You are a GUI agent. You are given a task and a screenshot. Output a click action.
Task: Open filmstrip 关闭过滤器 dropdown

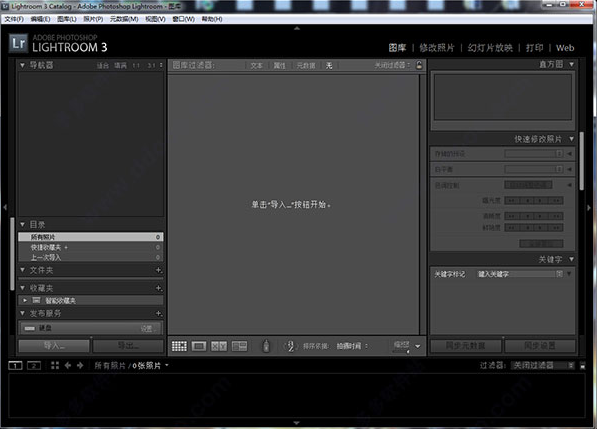tap(542, 365)
